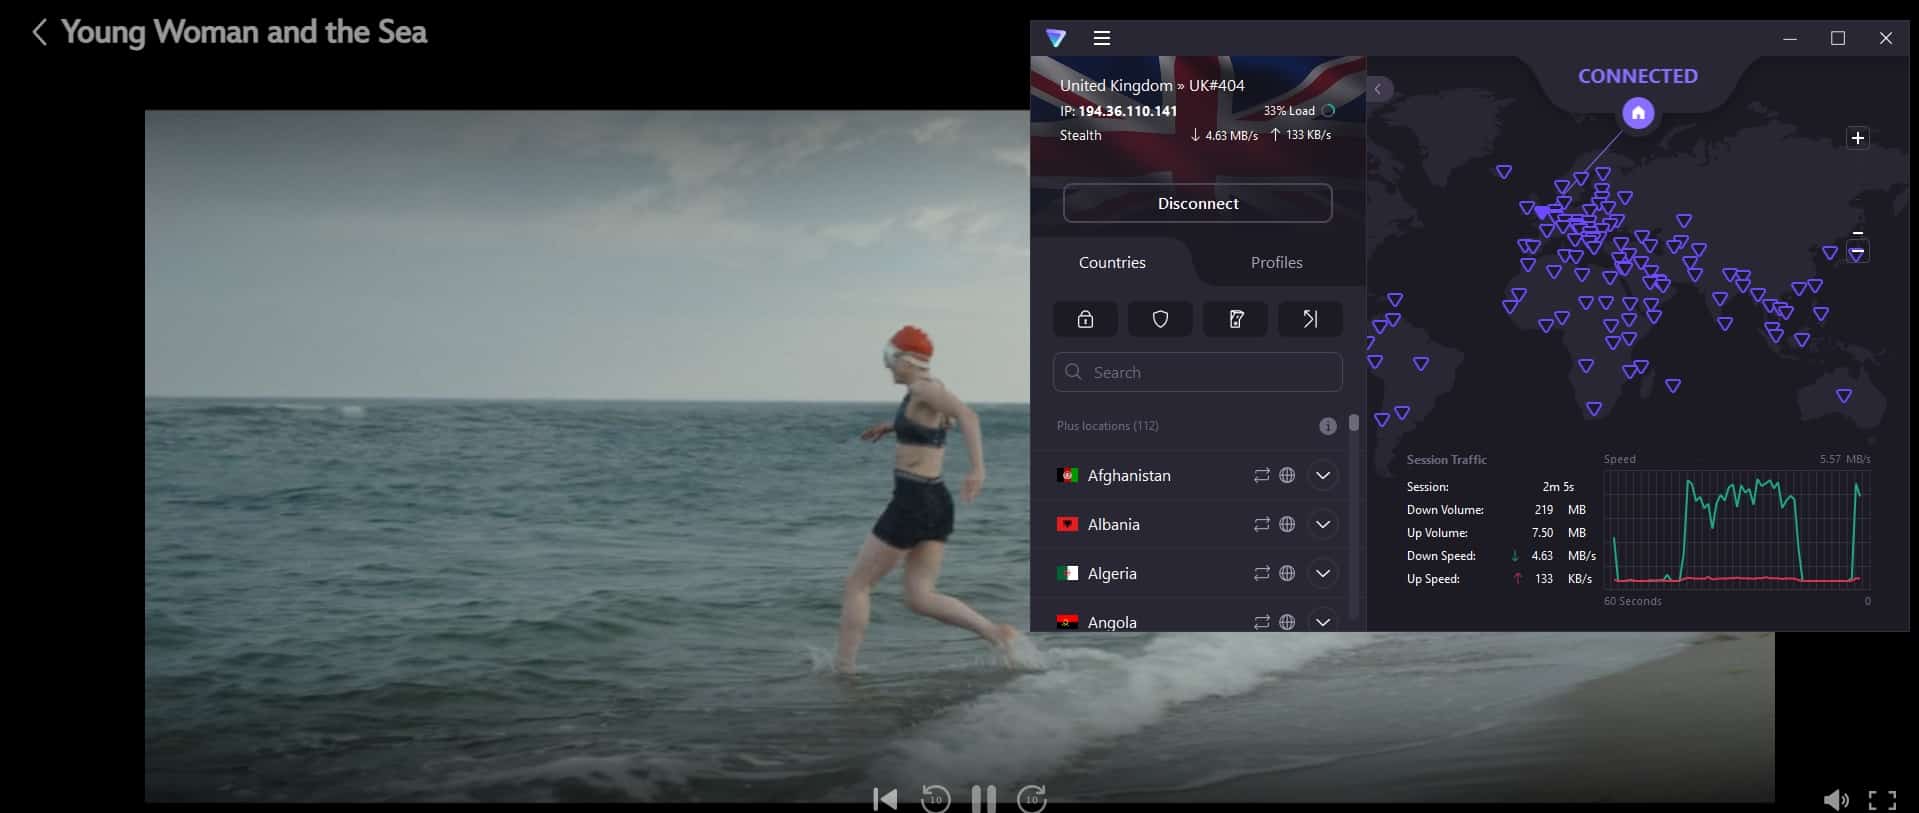Expand the Angola server list
The height and width of the screenshot is (813, 1919).
pyautogui.click(x=1323, y=621)
